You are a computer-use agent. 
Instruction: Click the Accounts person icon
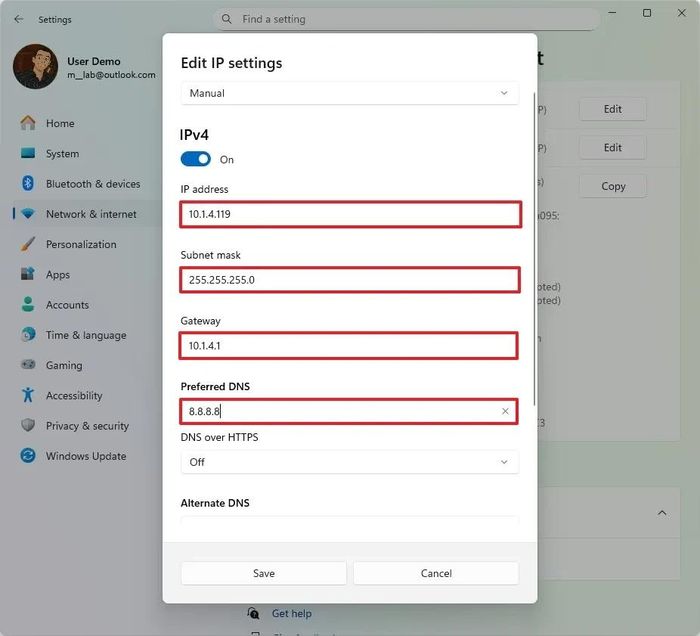tap(28, 304)
